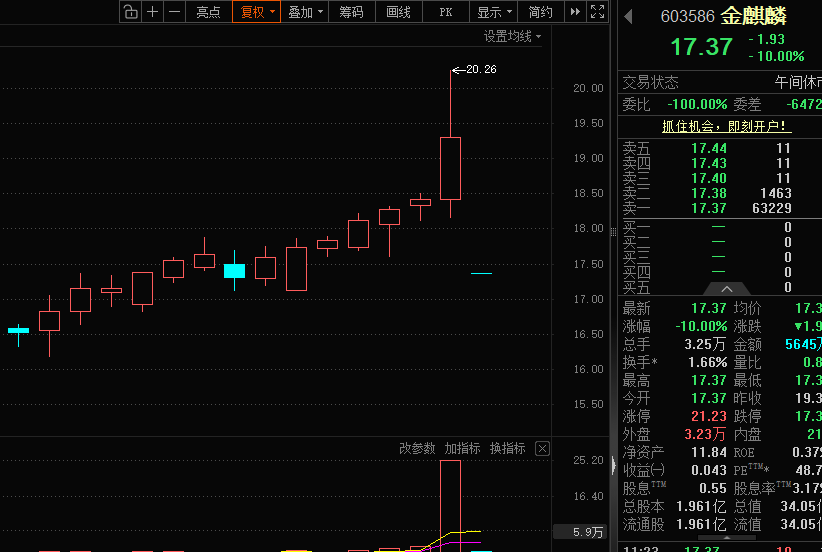Image resolution: width=822 pixels, height=552 pixels.
Task: Zoom in chart with plus icon
Action: 153,12
